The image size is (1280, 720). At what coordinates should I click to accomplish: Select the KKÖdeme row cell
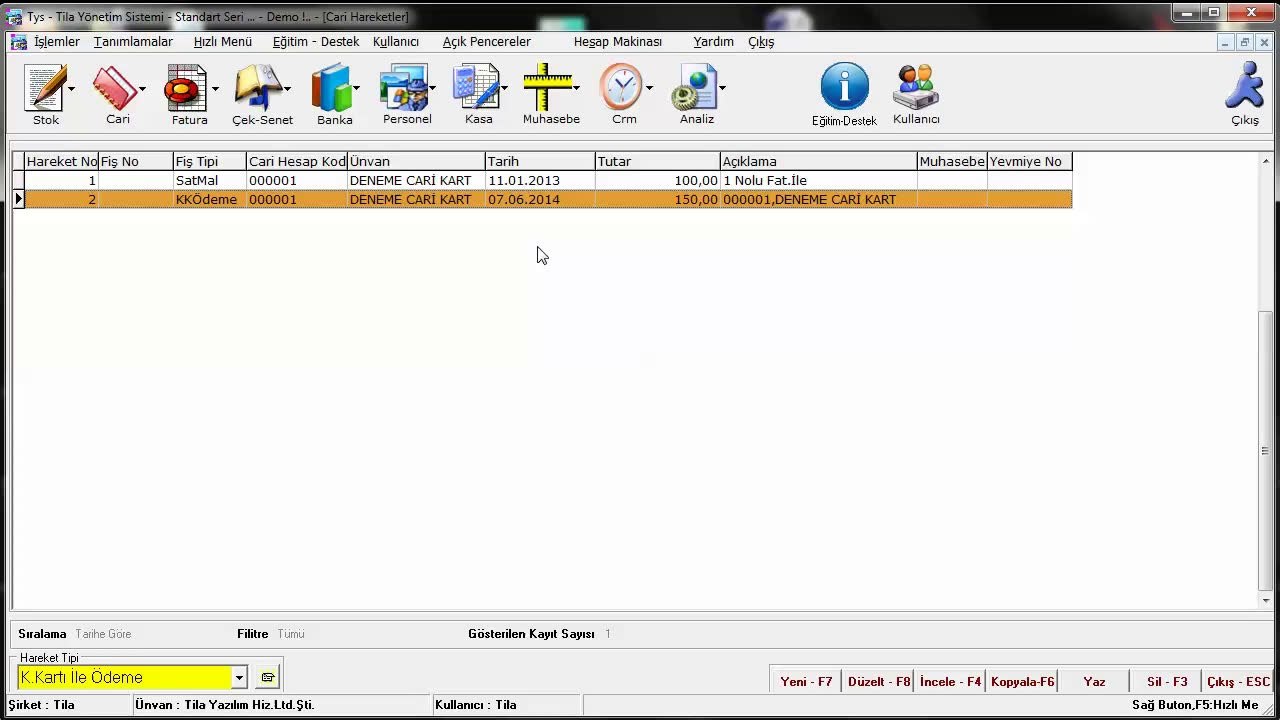coord(210,200)
